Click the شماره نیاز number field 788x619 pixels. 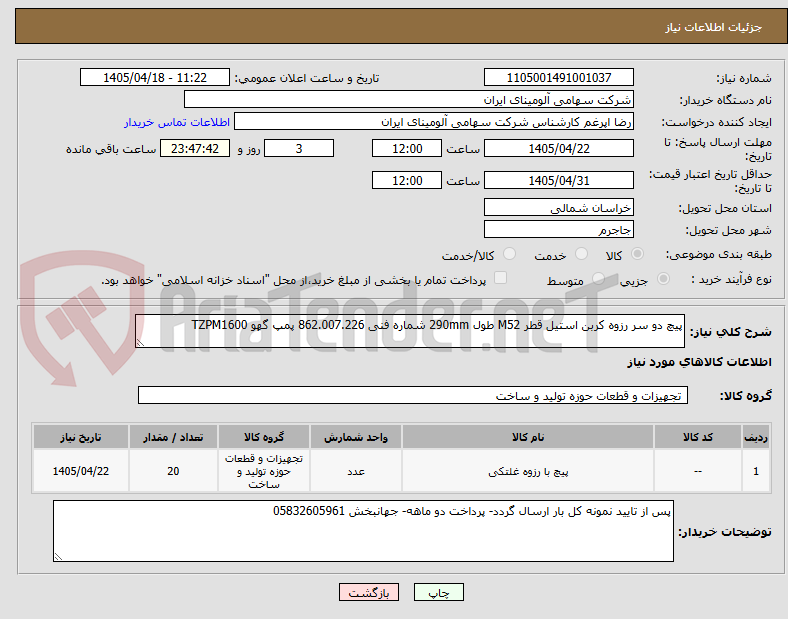click(x=558, y=78)
